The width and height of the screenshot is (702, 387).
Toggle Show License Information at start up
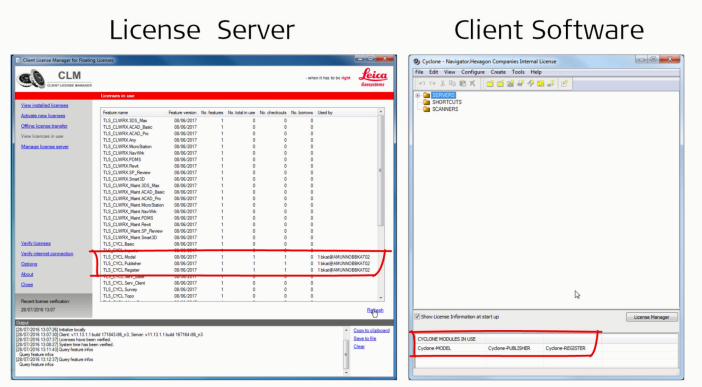417,317
